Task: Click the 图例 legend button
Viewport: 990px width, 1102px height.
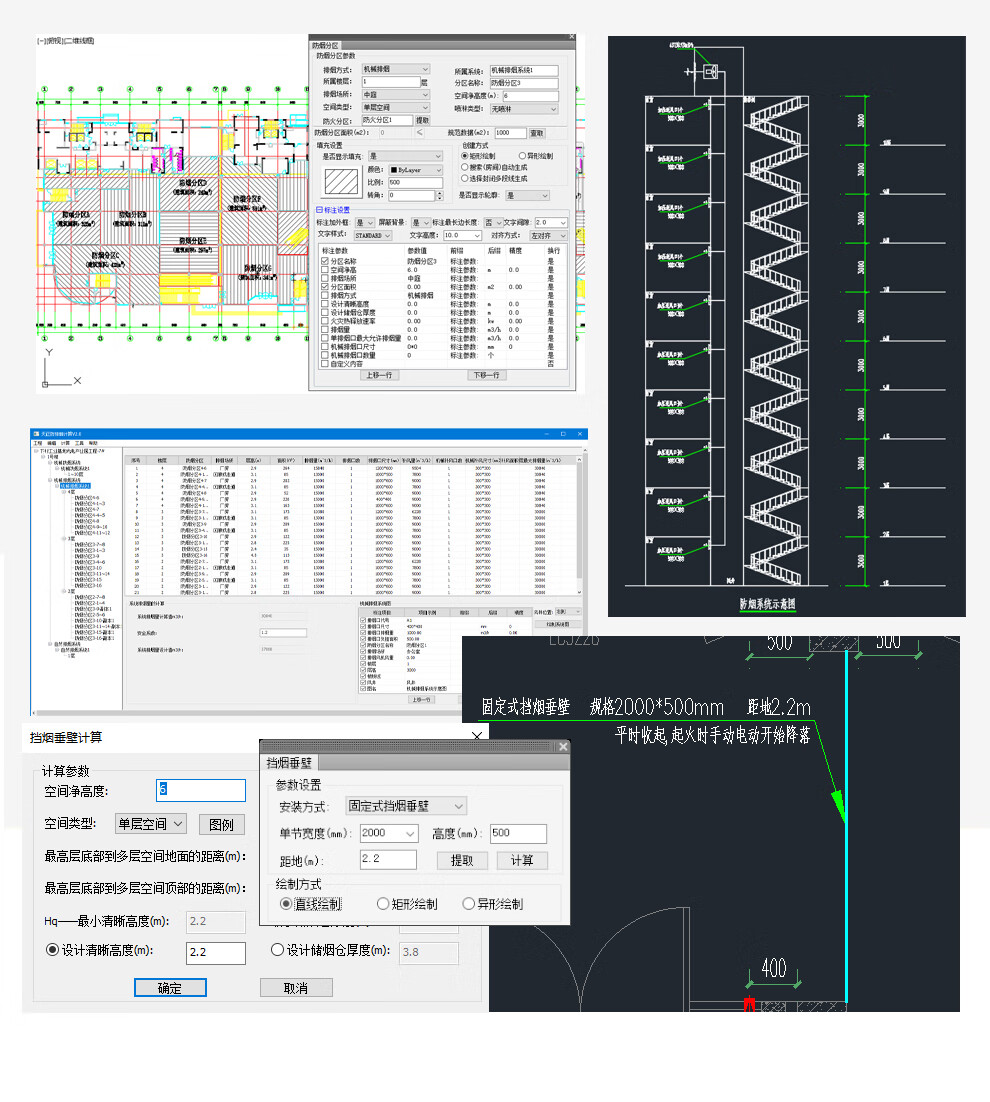Action: 221,824
